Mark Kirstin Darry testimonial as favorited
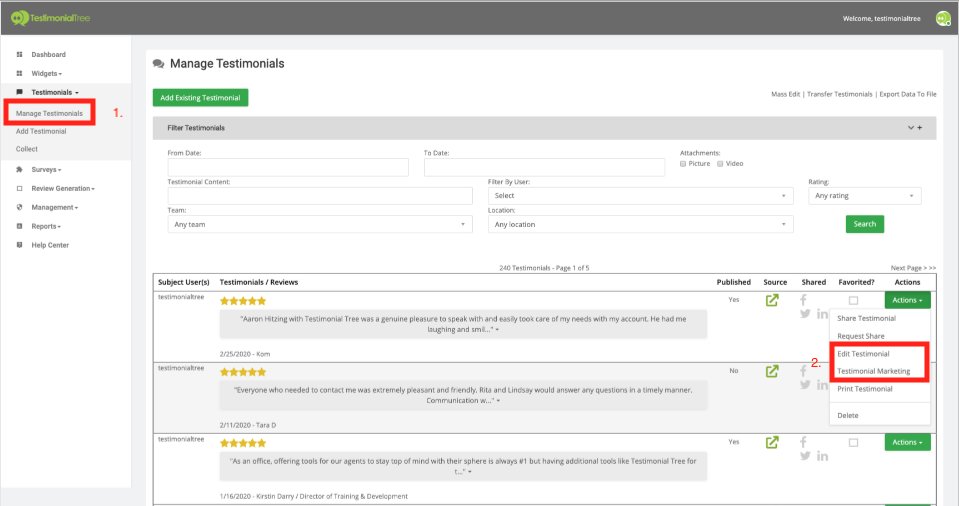This screenshot has height=506, width=959. coord(853,442)
